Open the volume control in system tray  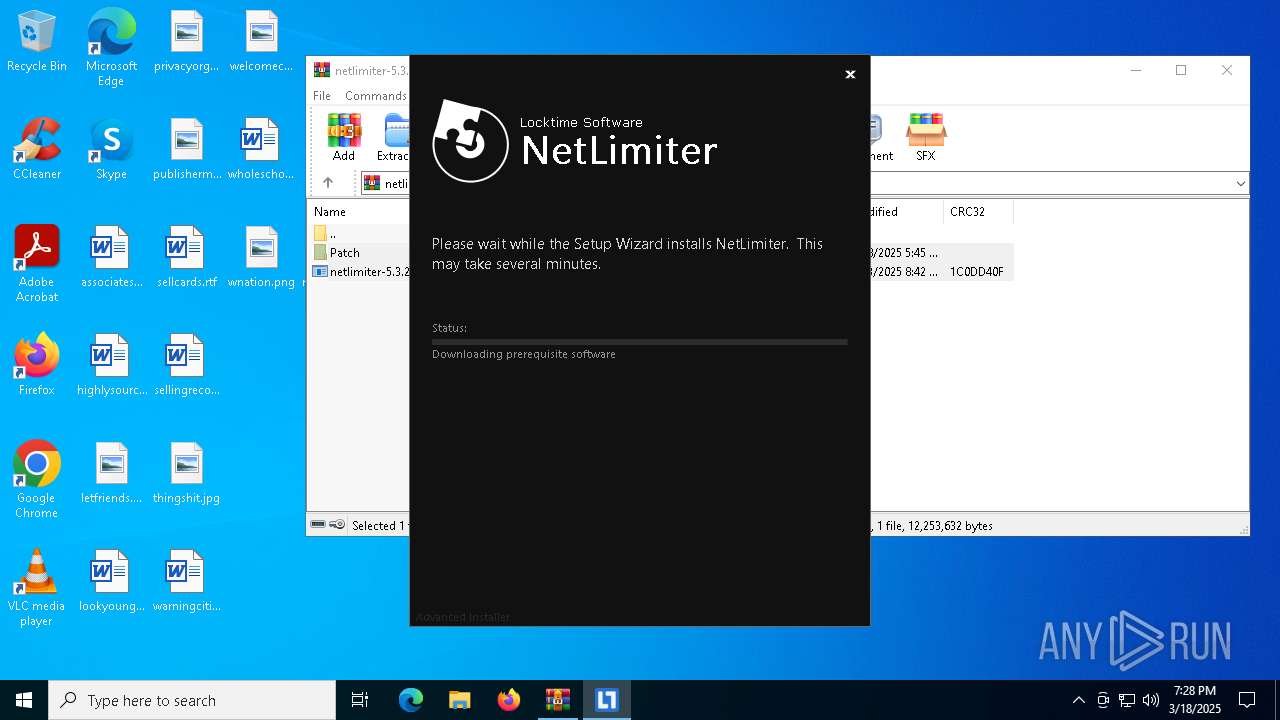(1151, 700)
